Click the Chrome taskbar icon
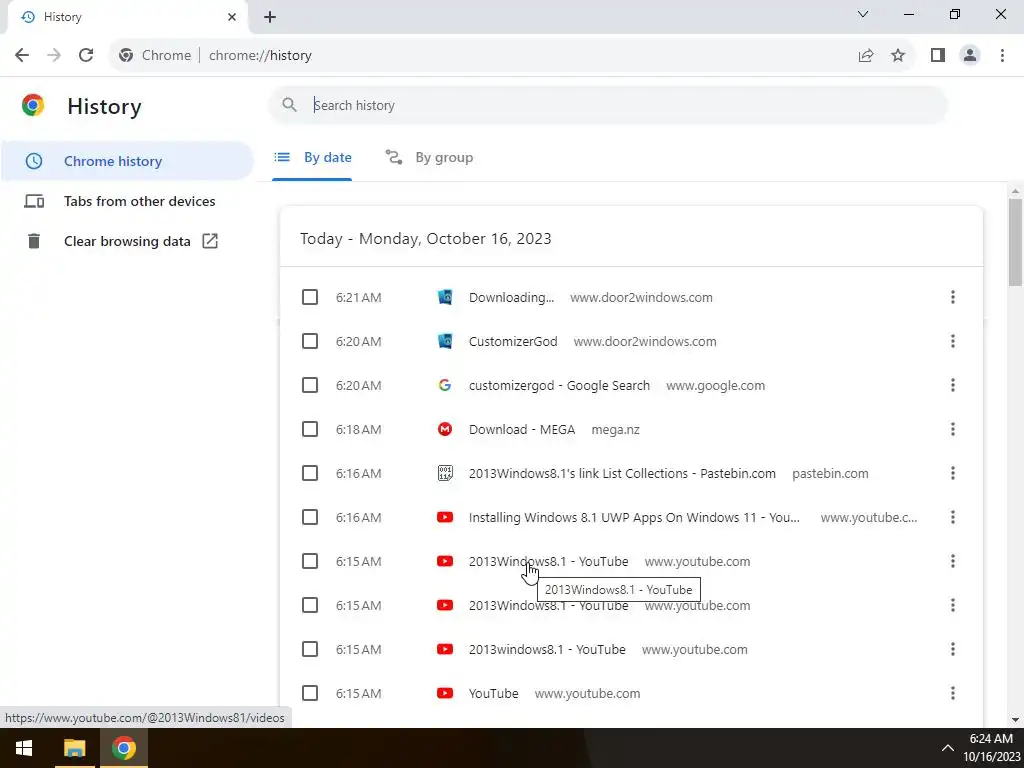Image resolution: width=1024 pixels, height=768 pixels. coord(124,748)
